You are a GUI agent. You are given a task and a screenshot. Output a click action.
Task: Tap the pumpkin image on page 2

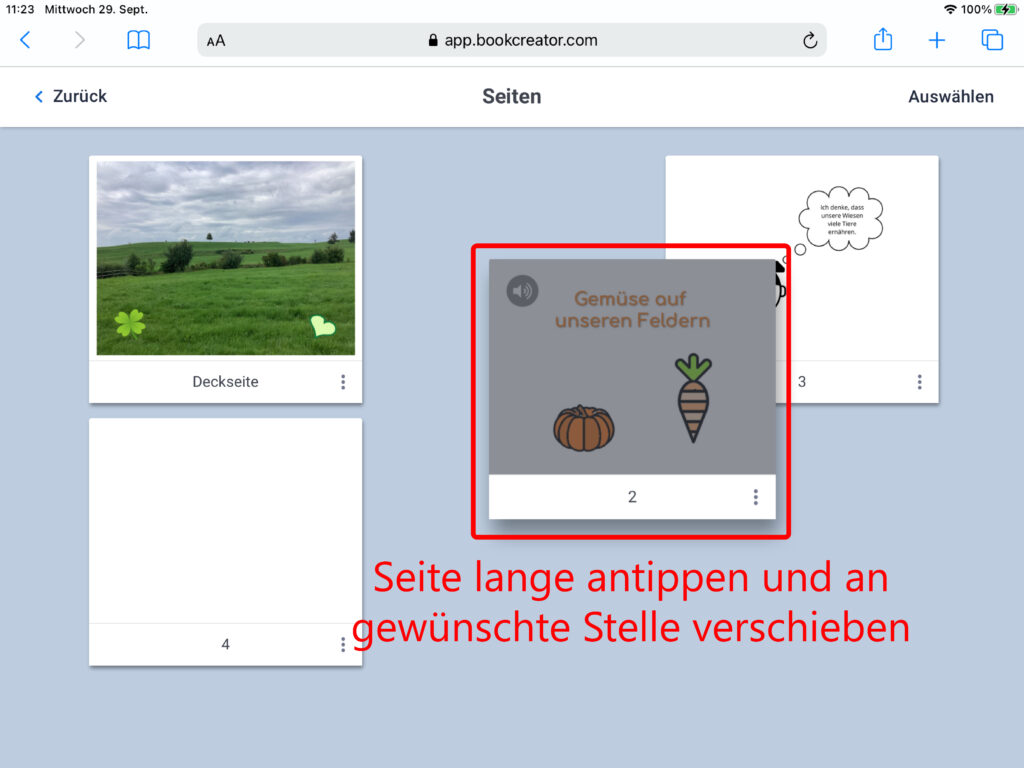[x=584, y=428]
